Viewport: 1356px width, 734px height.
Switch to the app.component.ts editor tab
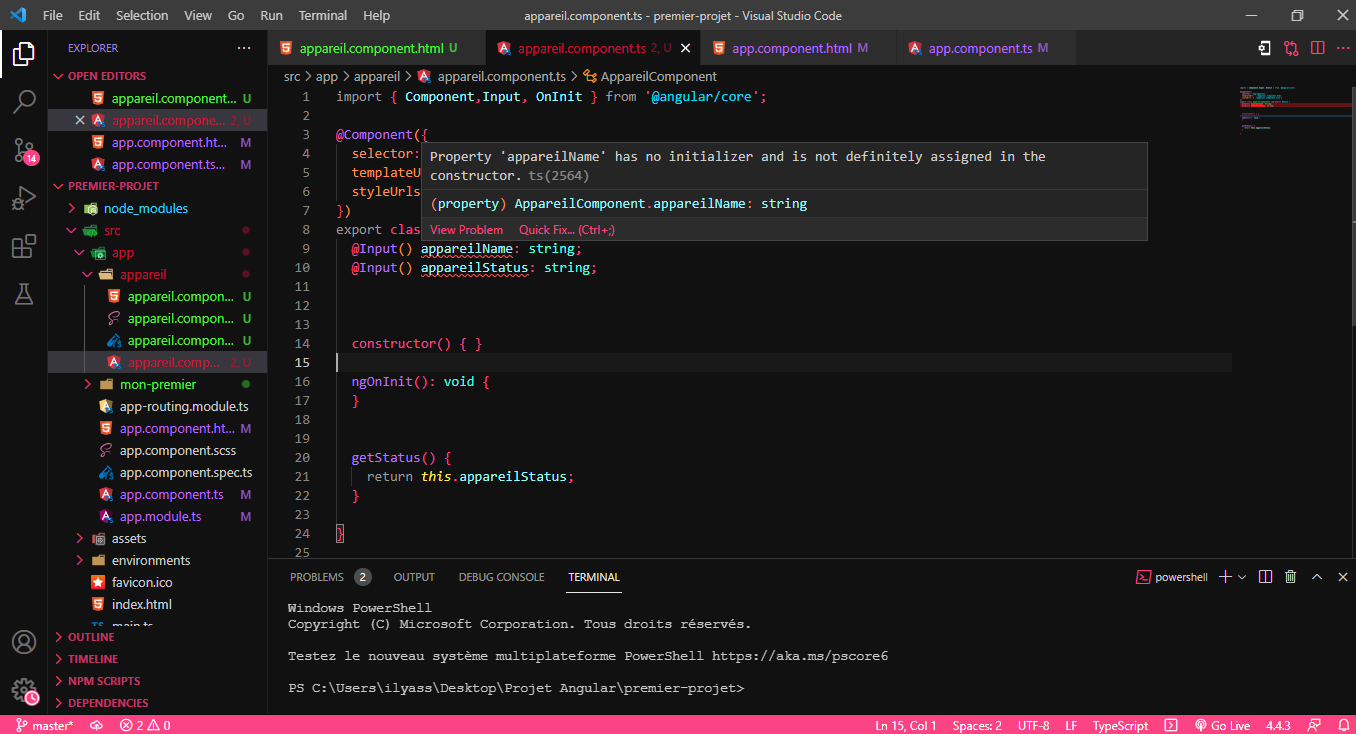[x=987, y=48]
